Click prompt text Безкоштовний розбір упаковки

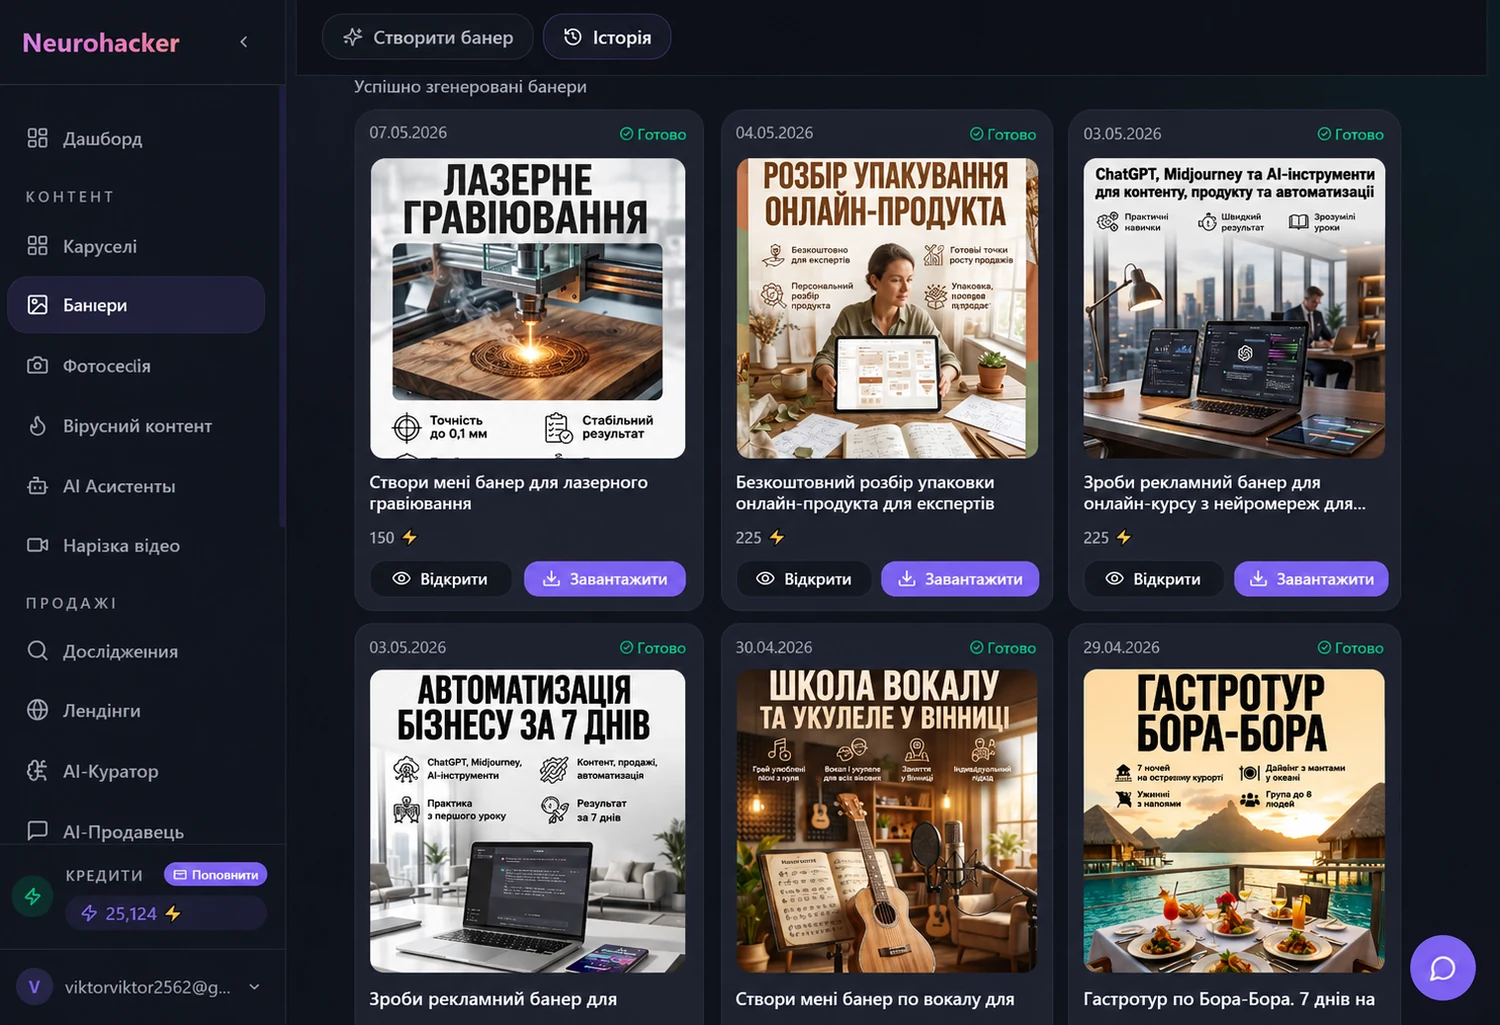(865, 493)
